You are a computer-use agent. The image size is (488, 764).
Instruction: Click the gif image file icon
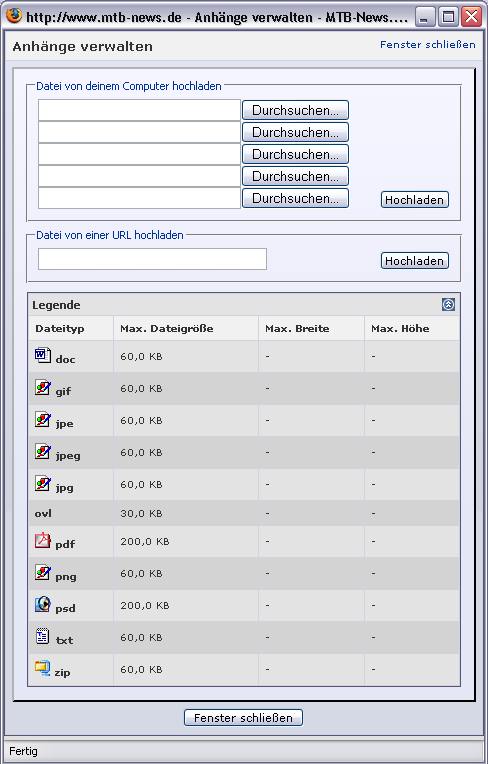[43, 387]
